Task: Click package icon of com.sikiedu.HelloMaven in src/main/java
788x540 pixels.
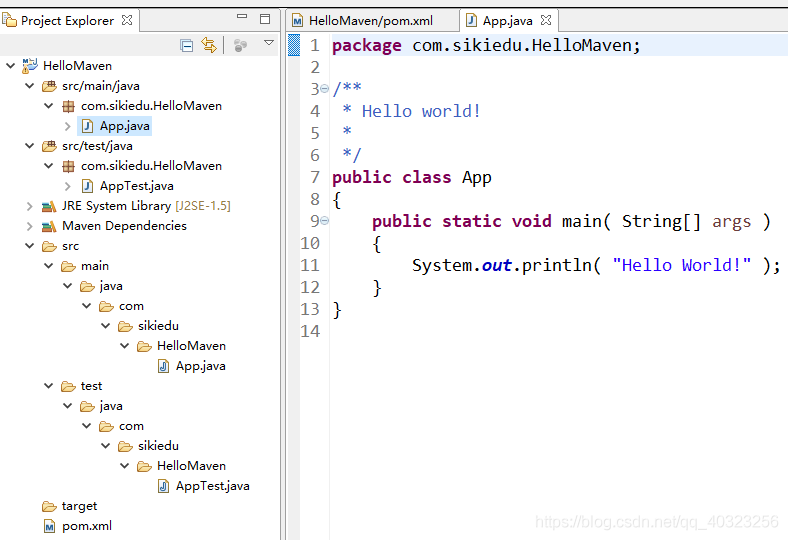Action: tap(68, 106)
